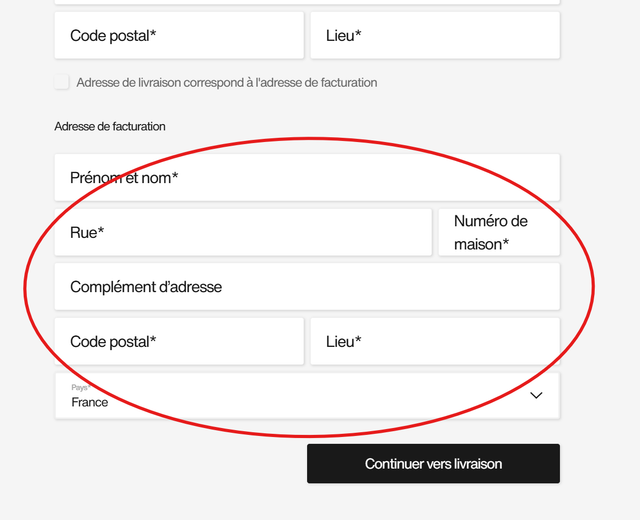
Task: Focus the billing Lieu field
Action: (435, 342)
